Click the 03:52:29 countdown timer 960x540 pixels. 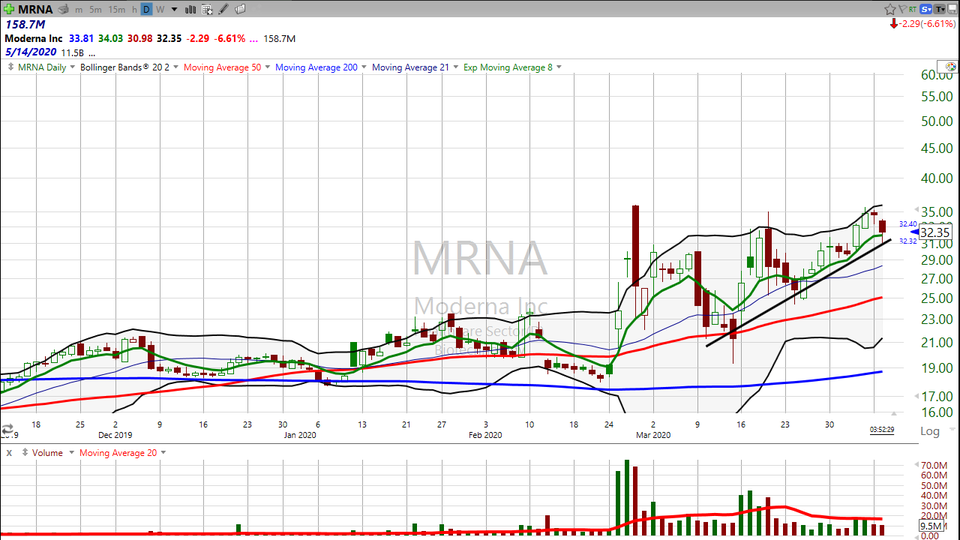coord(882,430)
